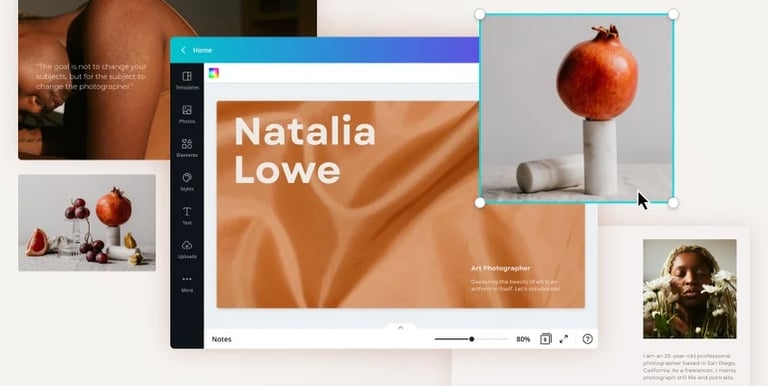
Task: Select the woman with flowers portrait photo
Action: click(x=690, y=289)
